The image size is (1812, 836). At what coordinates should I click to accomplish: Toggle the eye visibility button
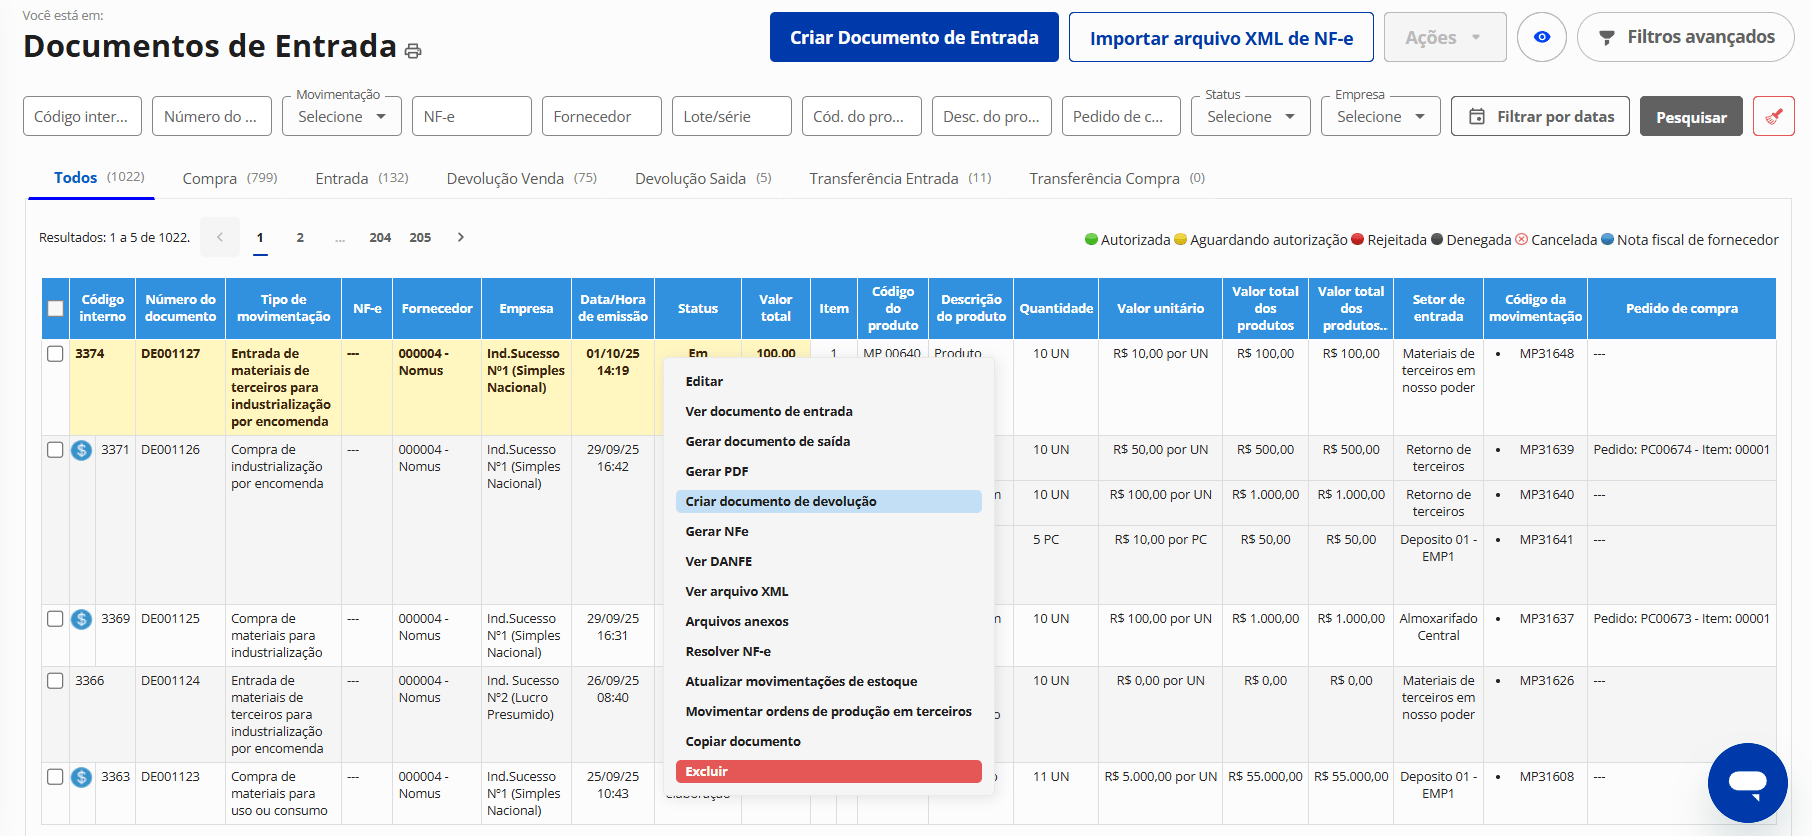[1541, 37]
